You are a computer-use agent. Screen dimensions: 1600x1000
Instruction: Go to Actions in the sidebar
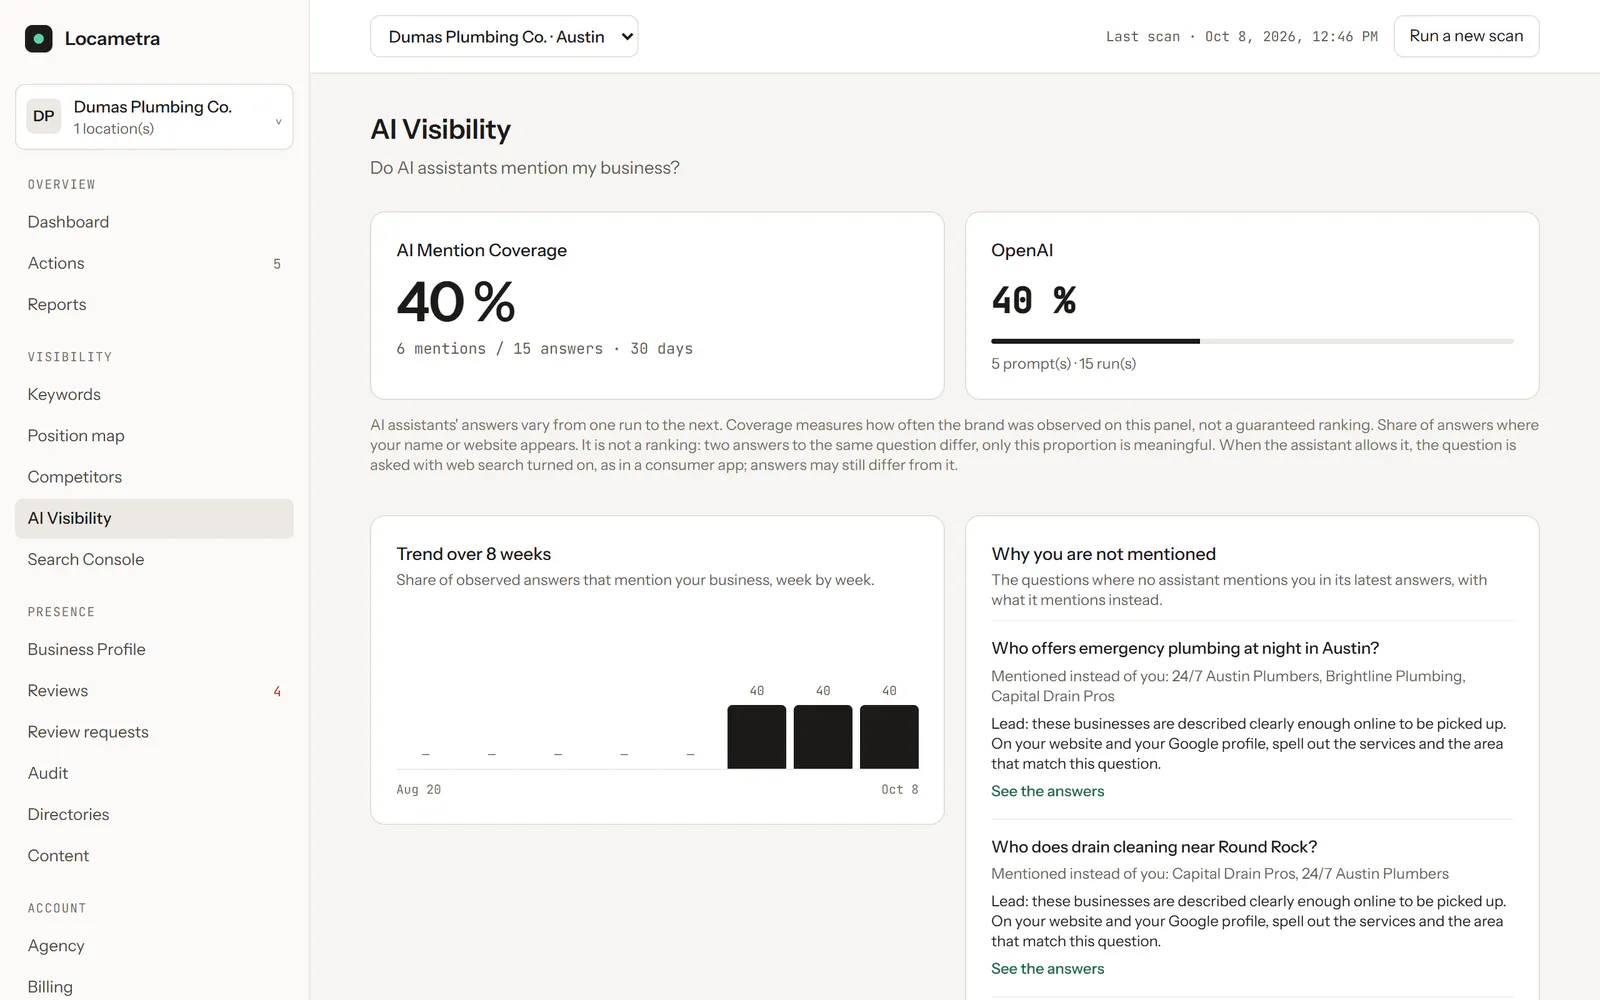pyautogui.click(x=154, y=263)
